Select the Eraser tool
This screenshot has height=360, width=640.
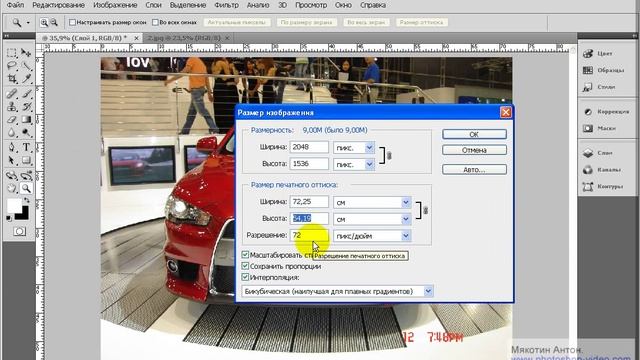(x=11, y=120)
